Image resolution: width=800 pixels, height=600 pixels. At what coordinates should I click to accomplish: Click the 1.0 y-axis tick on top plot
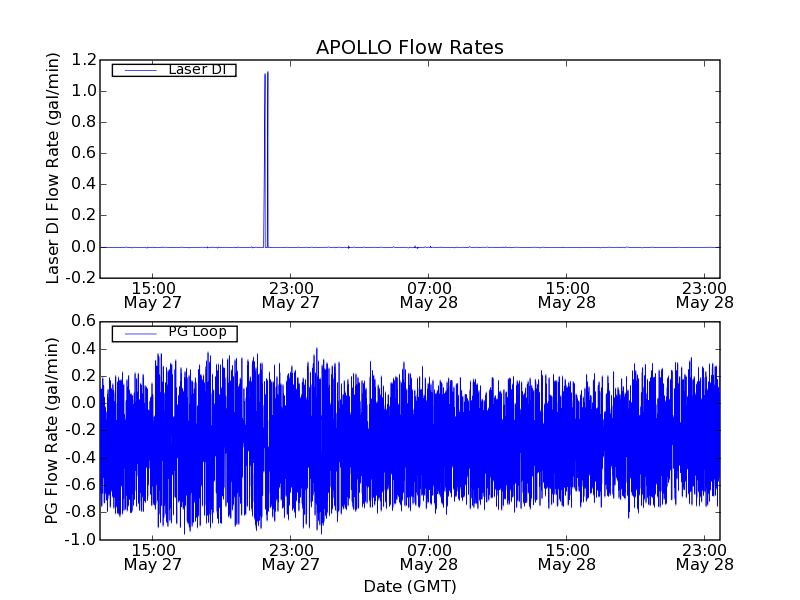[x=83, y=91]
